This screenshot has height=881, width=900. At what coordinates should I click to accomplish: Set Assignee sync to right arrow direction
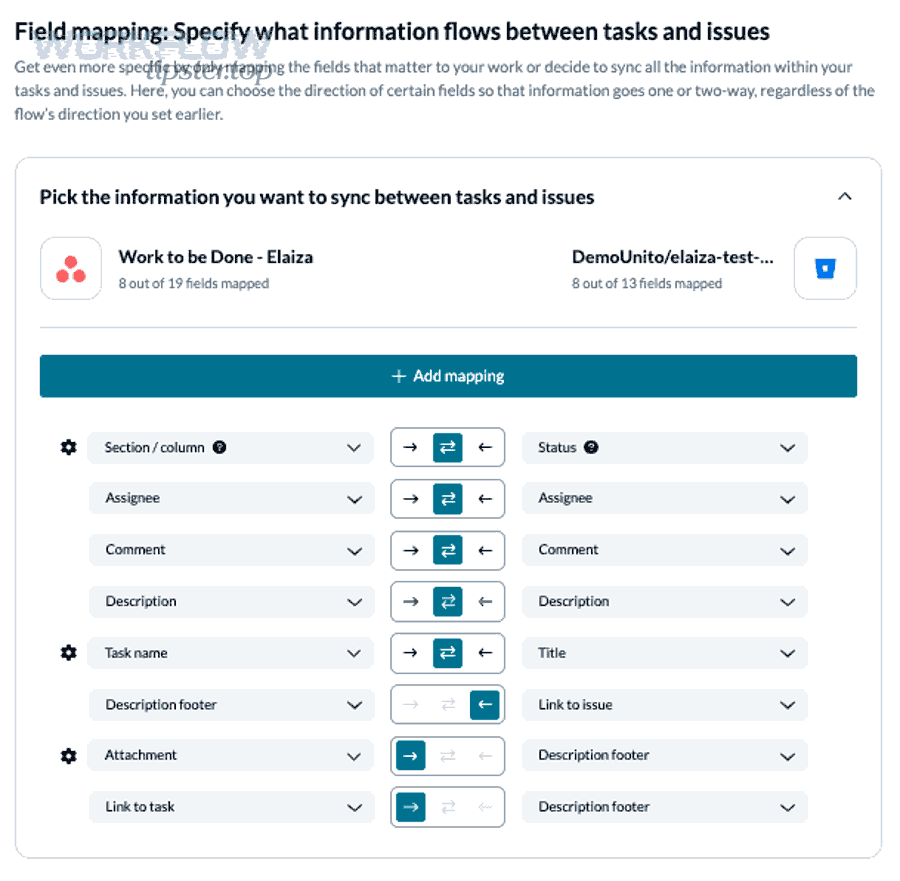tap(410, 499)
